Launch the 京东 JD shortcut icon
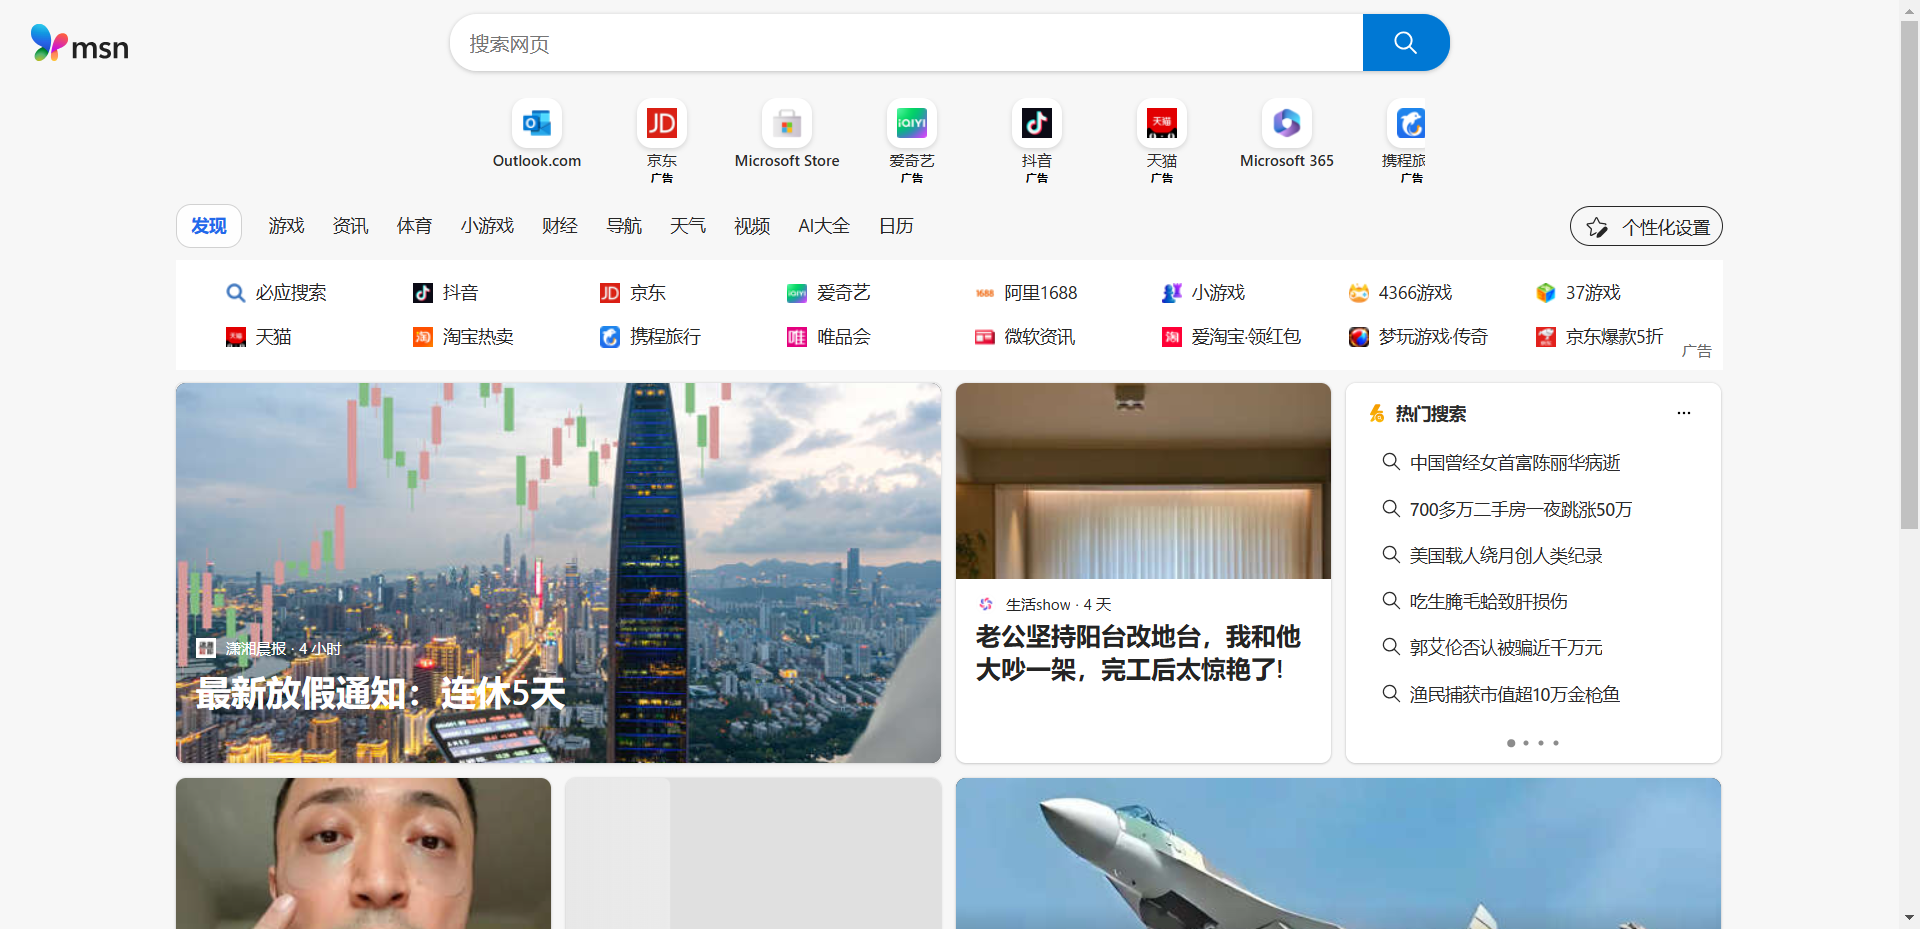The height and width of the screenshot is (929, 1920). [x=662, y=123]
